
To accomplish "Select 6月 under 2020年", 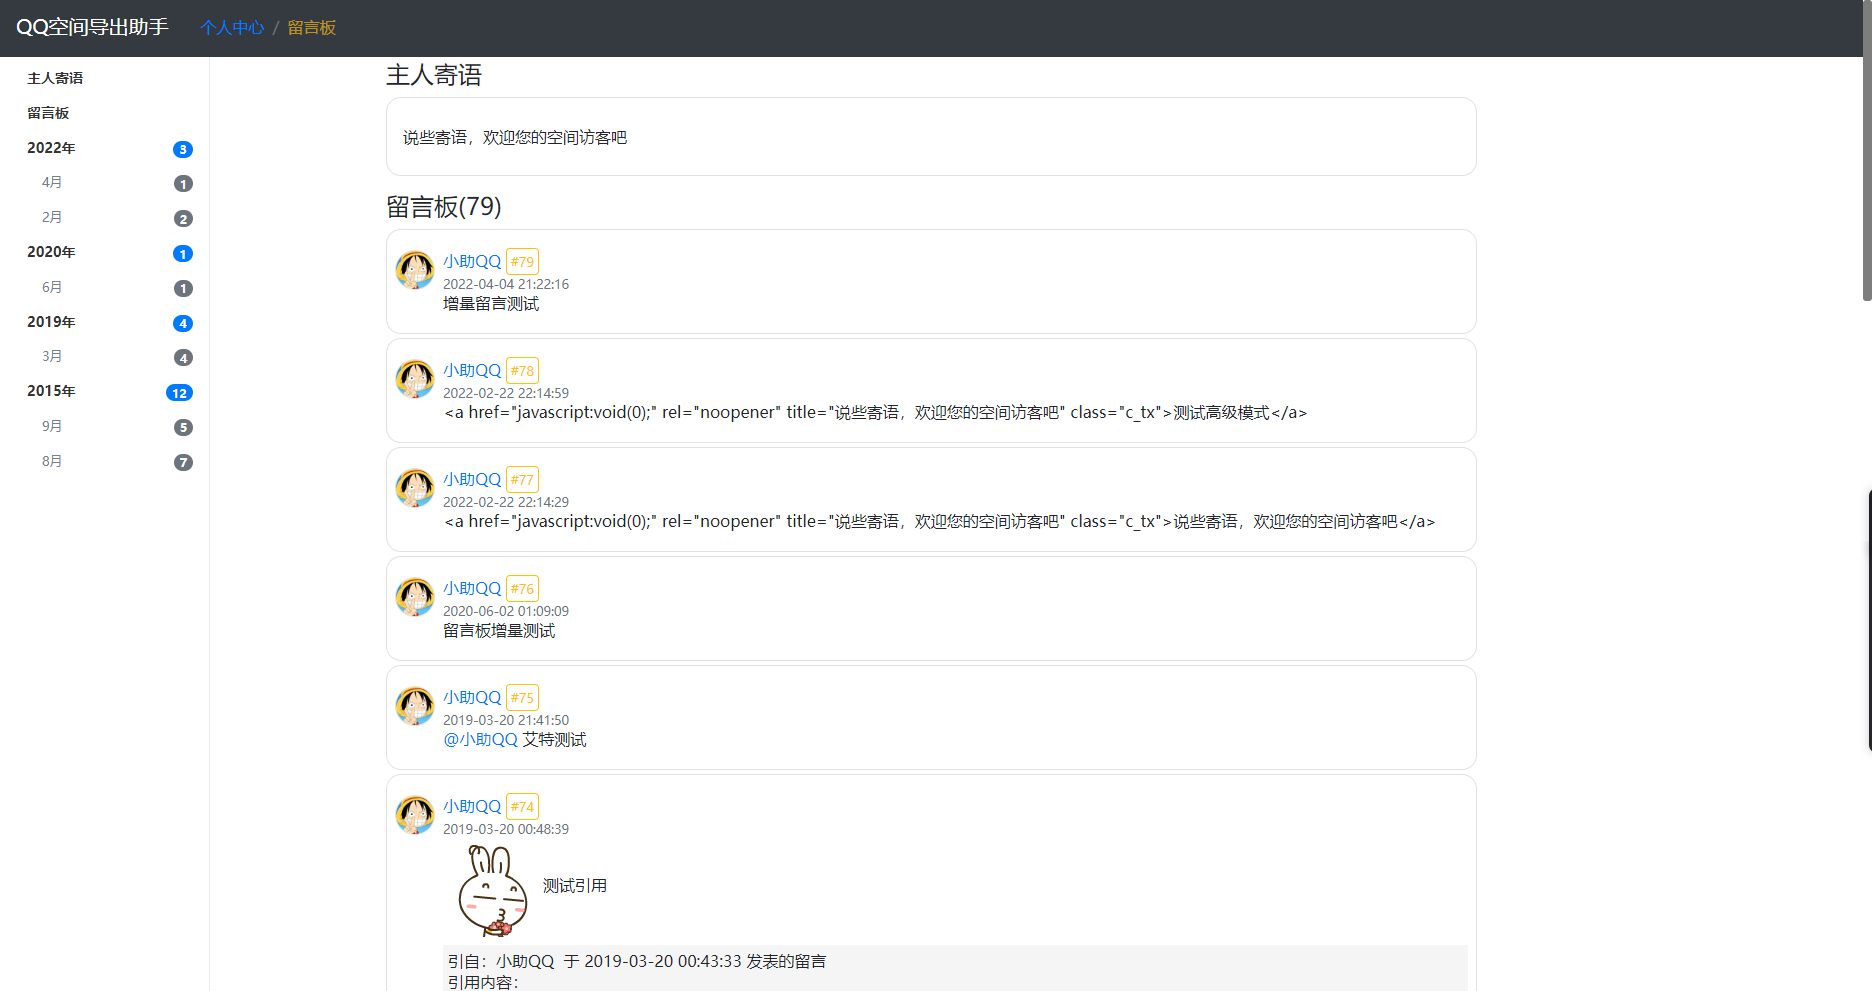I will coord(52,287).
